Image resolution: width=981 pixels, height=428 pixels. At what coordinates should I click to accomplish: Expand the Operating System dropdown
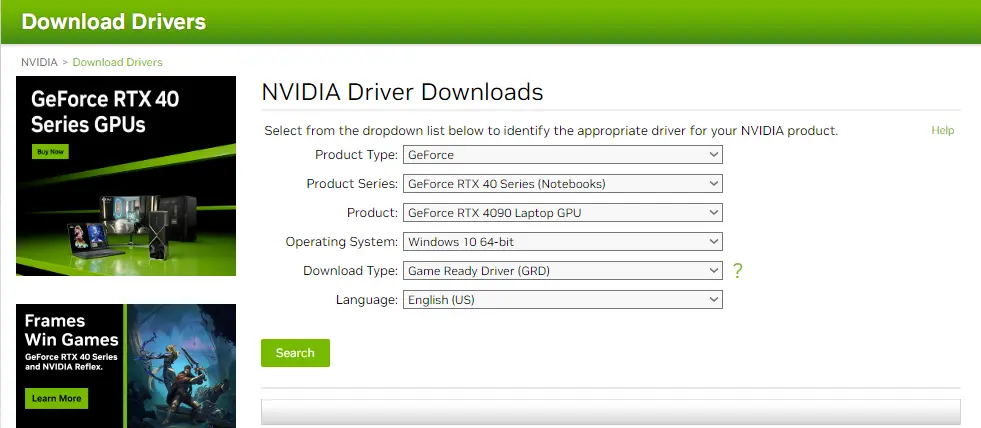562,242
